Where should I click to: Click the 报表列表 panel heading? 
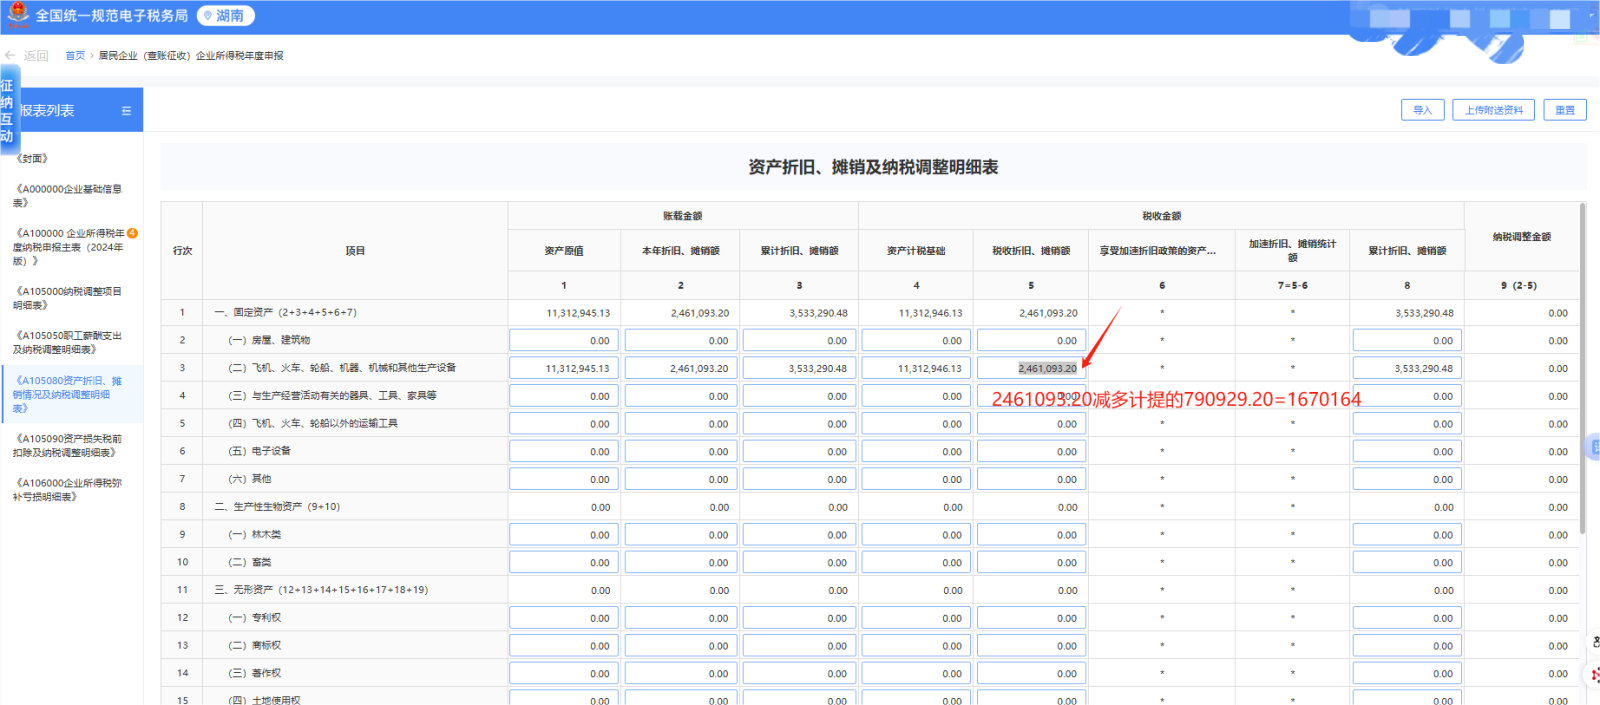tap(47, 111)
